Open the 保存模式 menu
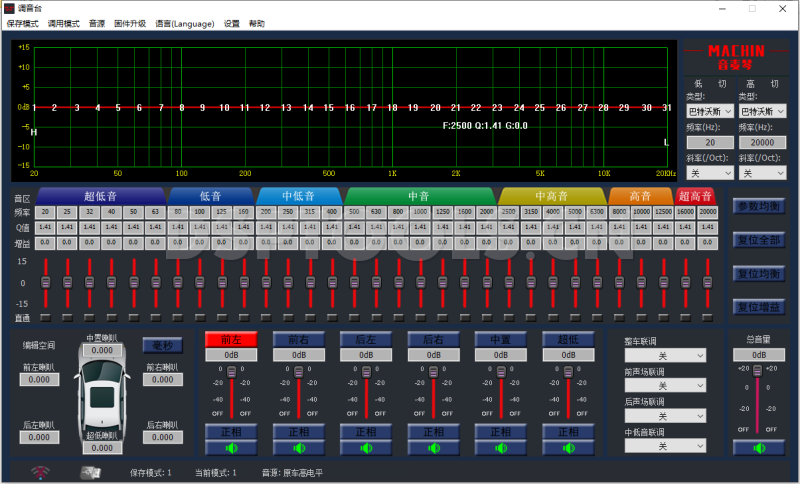The image size is (800, 484). point(22,23)
